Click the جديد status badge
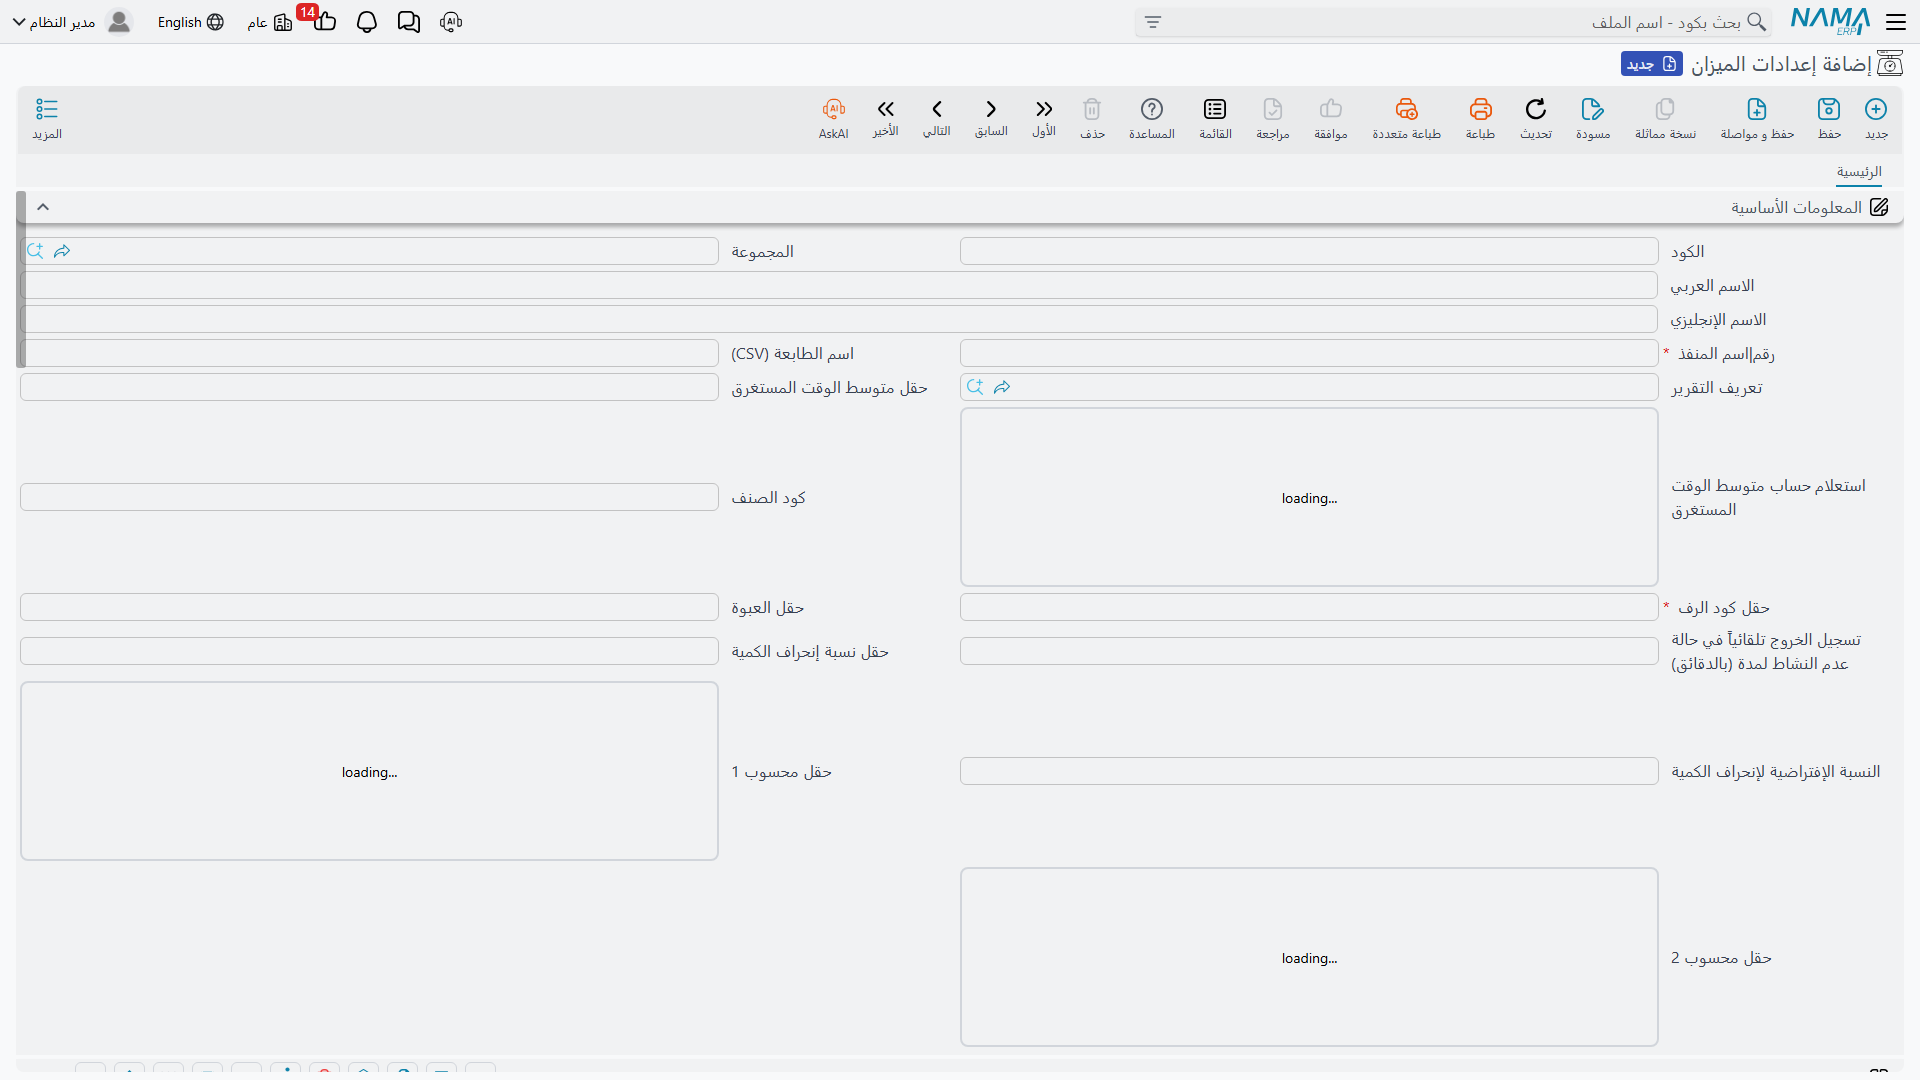1920x1080 pixels. pos(1651,64)
